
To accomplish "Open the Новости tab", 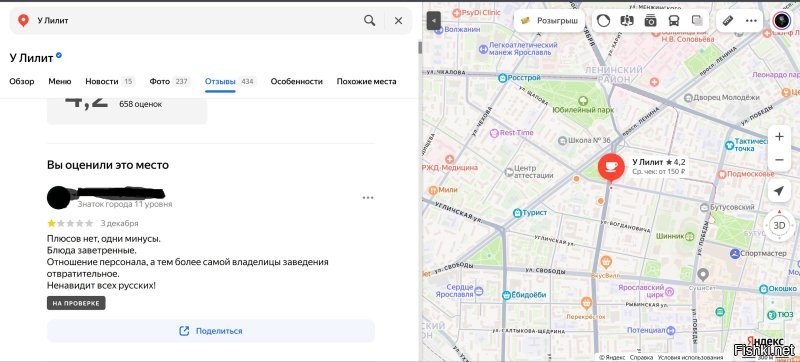I will [x=110, y=81].
